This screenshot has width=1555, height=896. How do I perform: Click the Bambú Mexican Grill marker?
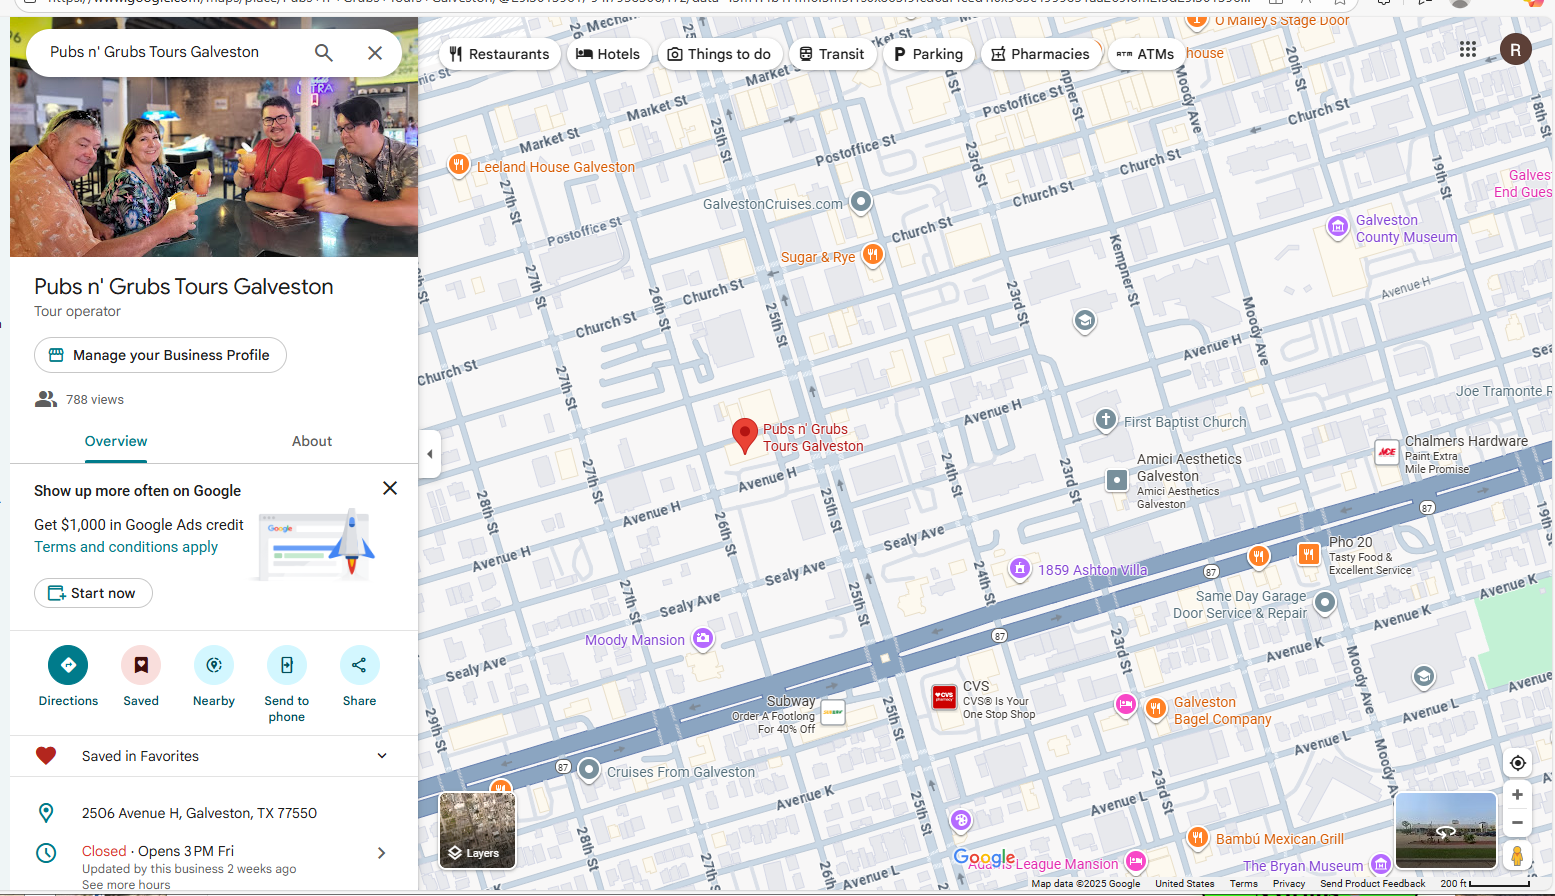[x=1197, y=838]
